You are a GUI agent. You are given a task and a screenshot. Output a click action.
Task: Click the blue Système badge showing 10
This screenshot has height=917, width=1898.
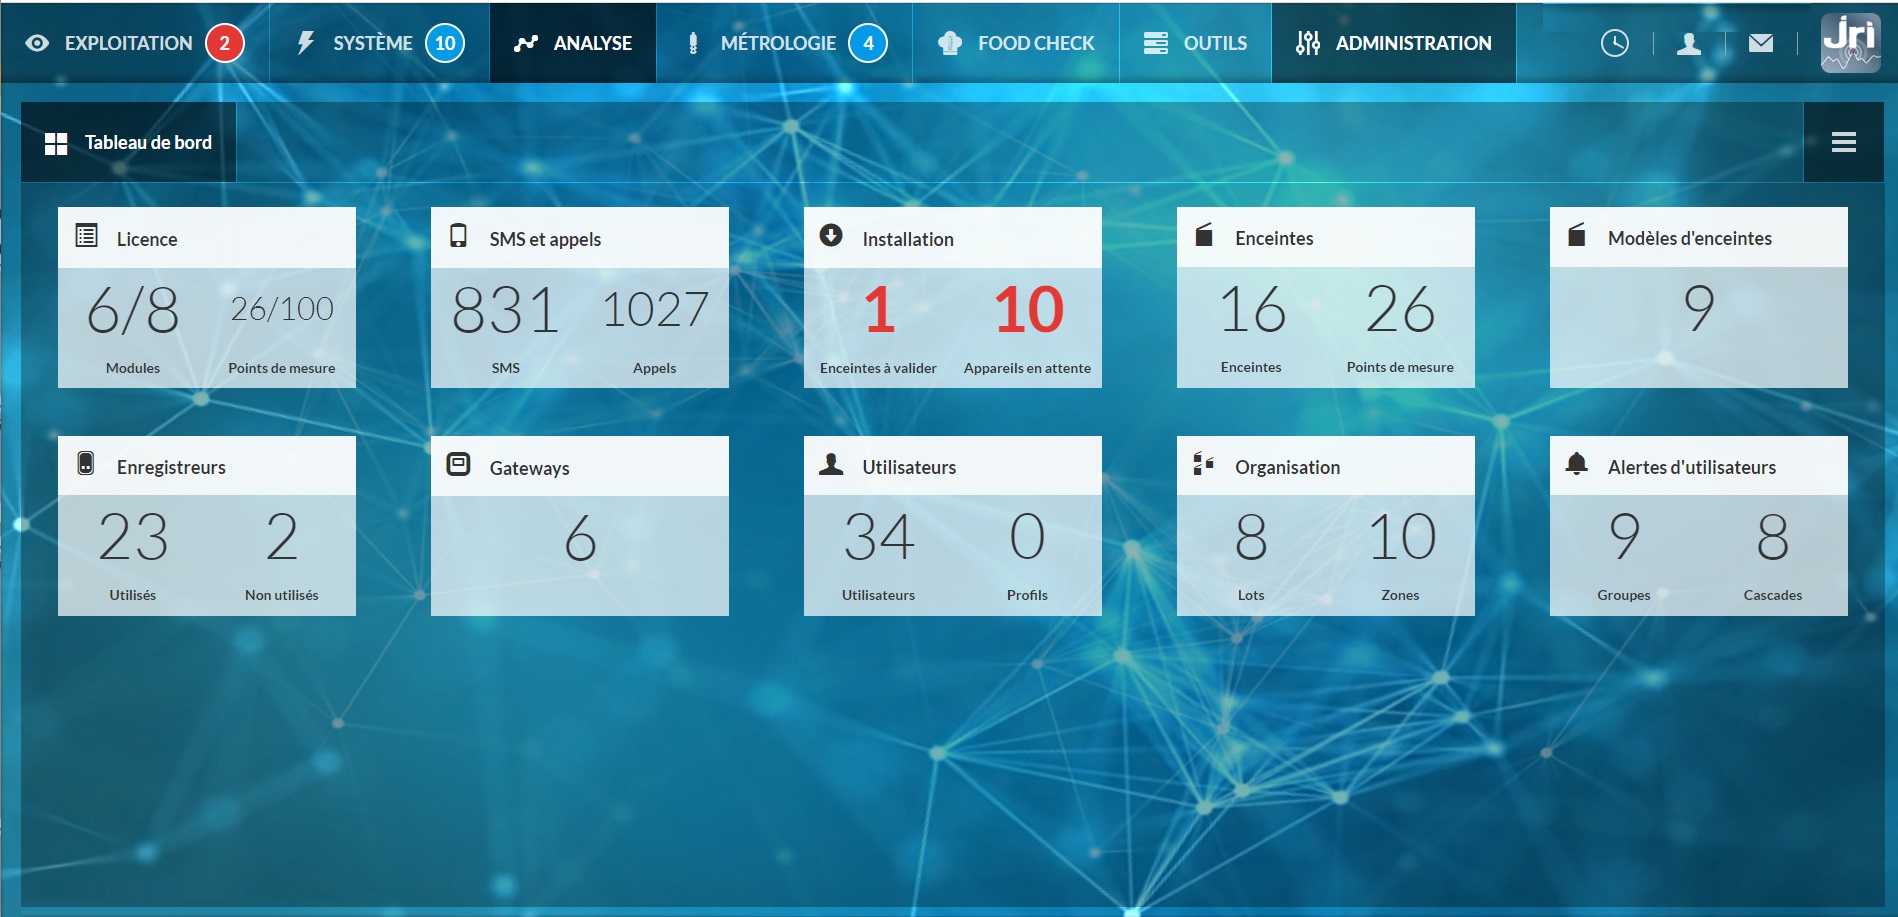pyautogui.click(x=445, y=43)
